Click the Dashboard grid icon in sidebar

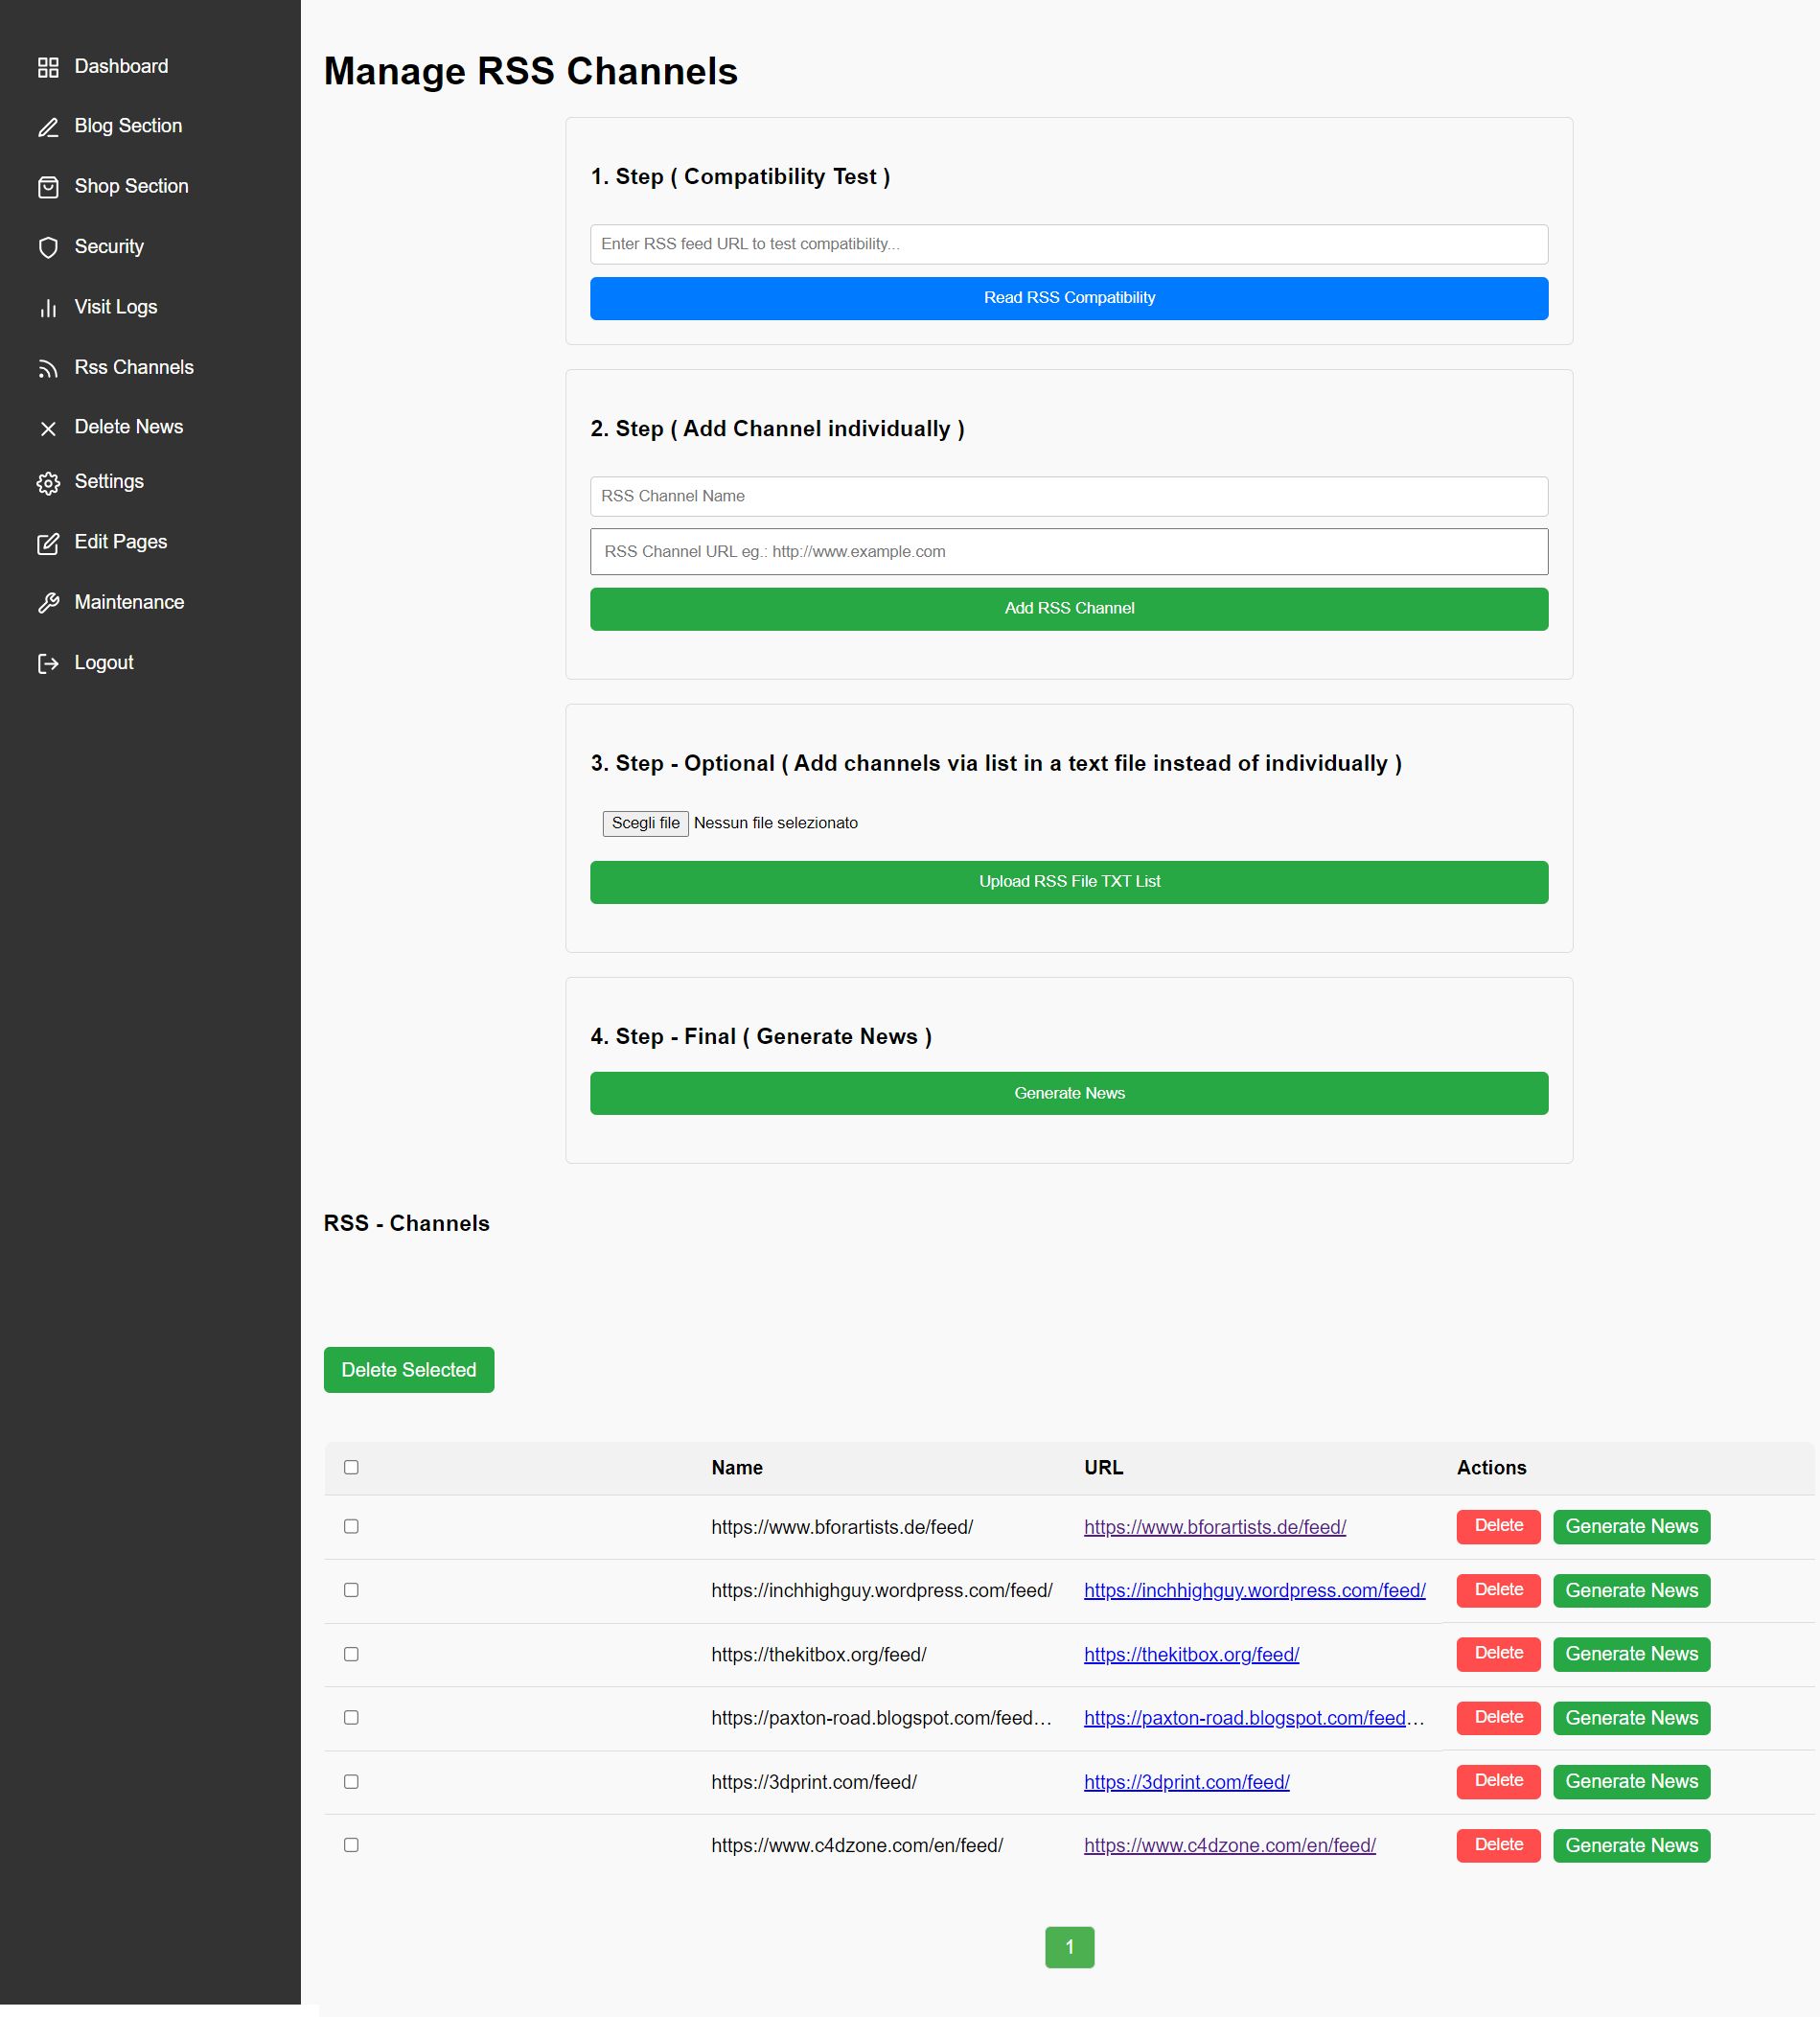[x=48, y=67]
